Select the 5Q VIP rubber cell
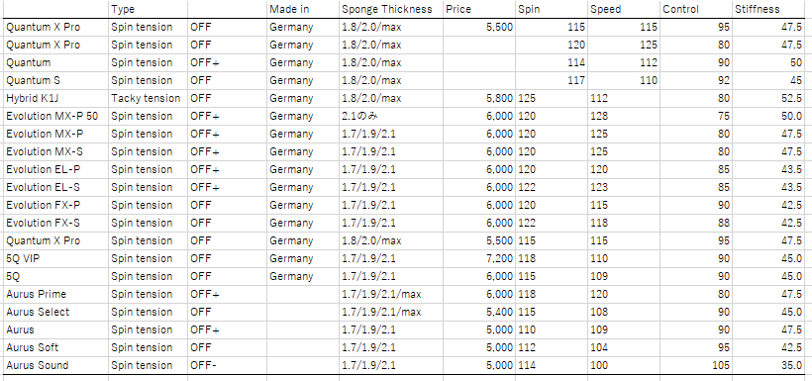 55,258
